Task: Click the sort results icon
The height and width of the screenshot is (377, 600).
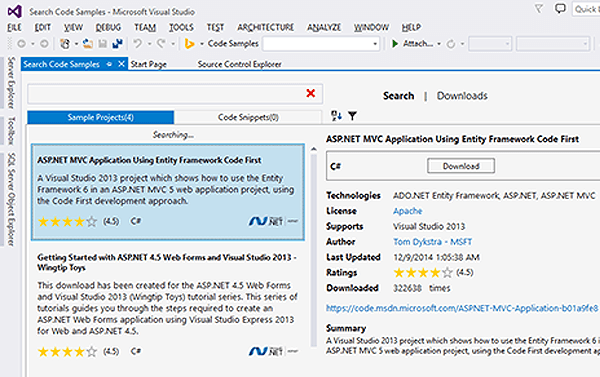Action: [336, 116]
